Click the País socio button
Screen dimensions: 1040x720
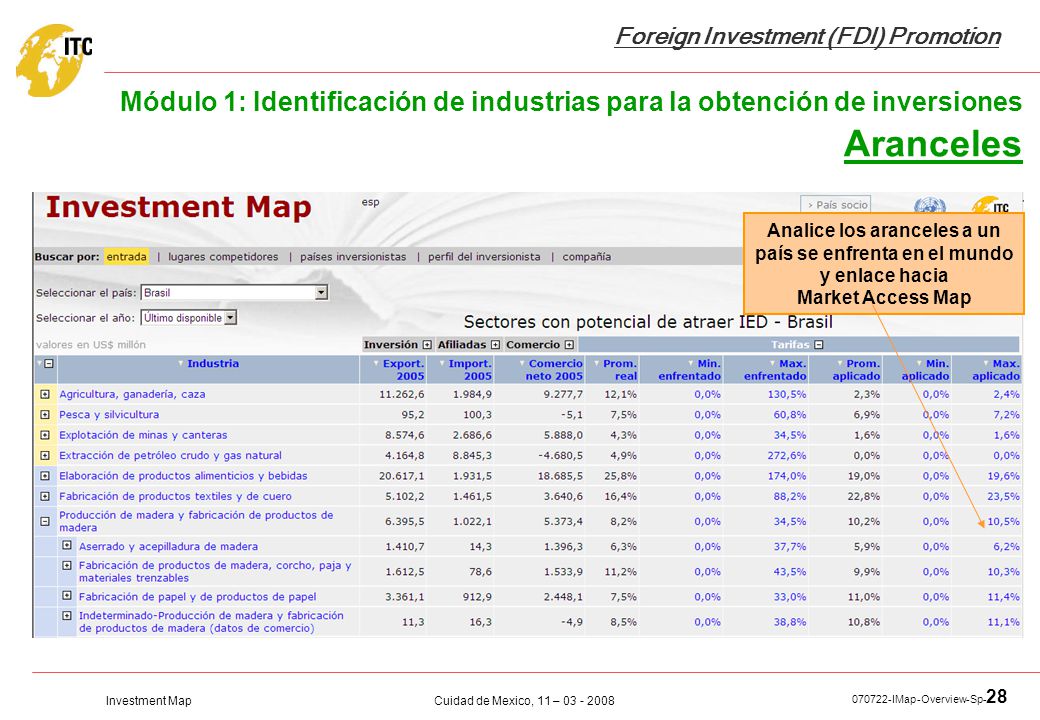pos(835,205)
